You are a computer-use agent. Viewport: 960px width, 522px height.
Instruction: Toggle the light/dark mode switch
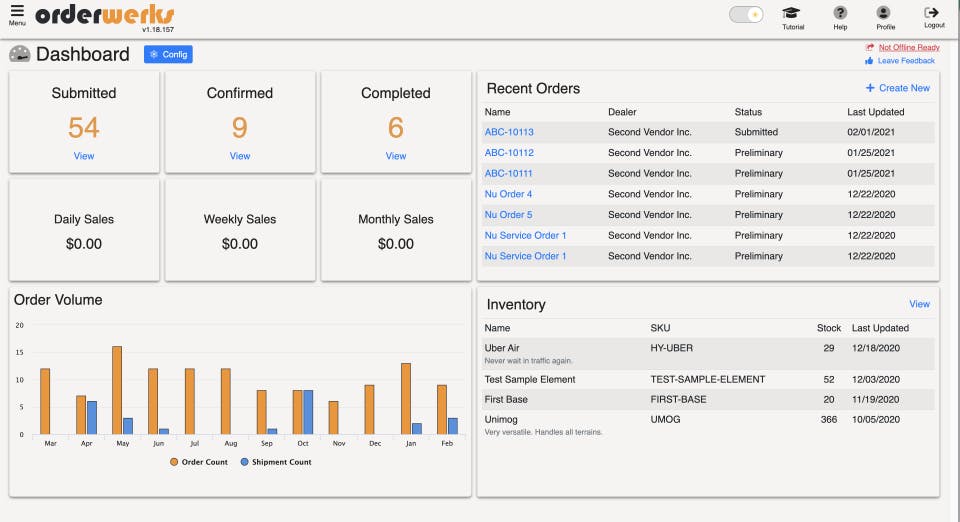click(746, 14)
